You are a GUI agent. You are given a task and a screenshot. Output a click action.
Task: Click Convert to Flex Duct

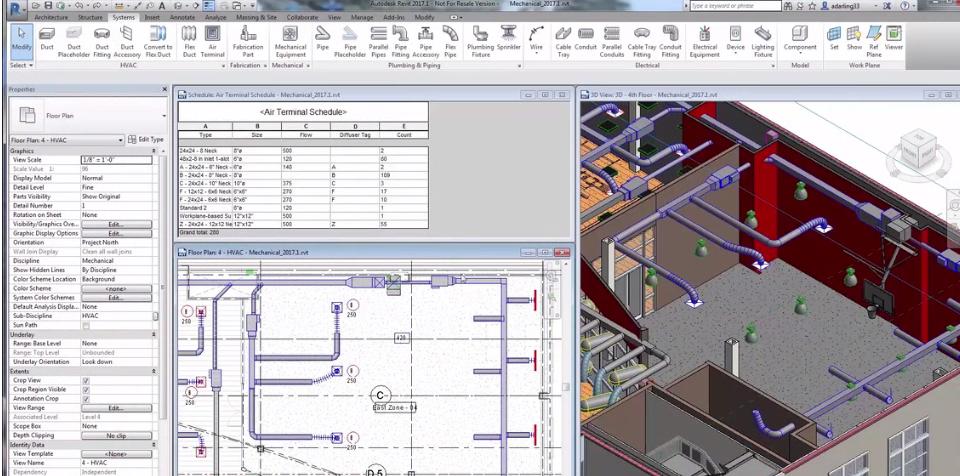click(x=157, y=42)
